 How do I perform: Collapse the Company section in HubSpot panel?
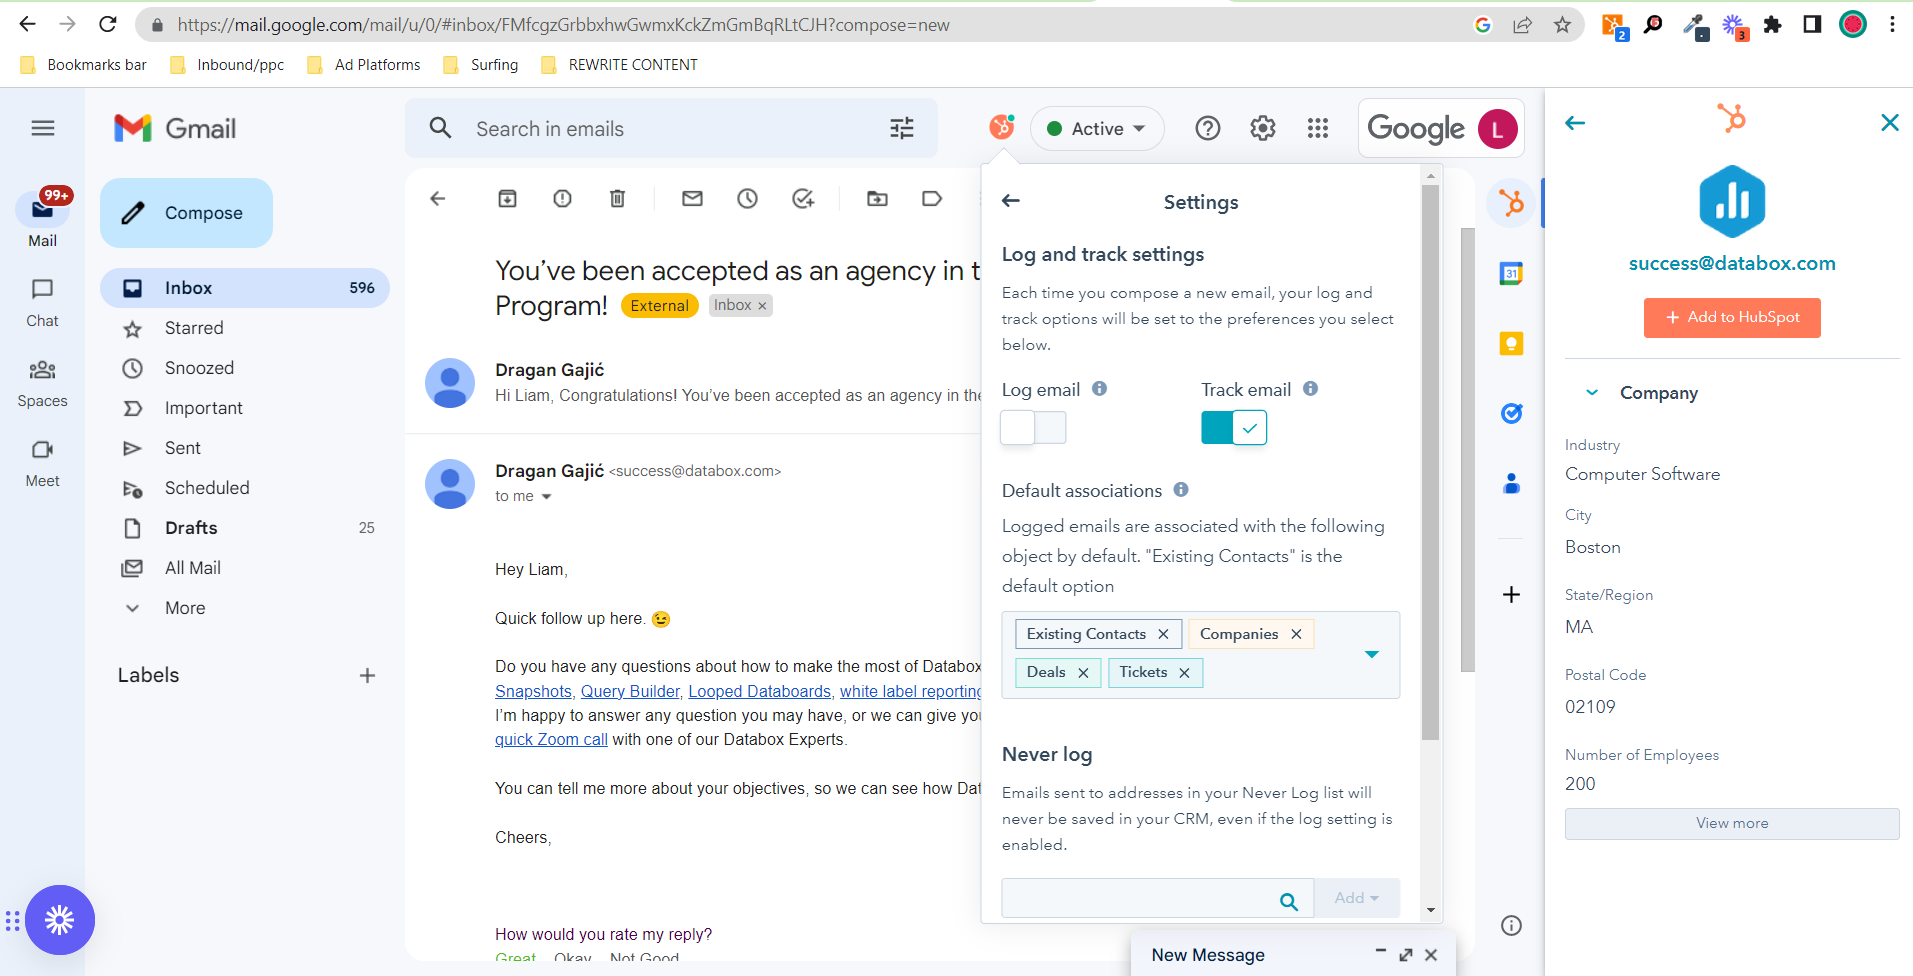coord(1591,392)
